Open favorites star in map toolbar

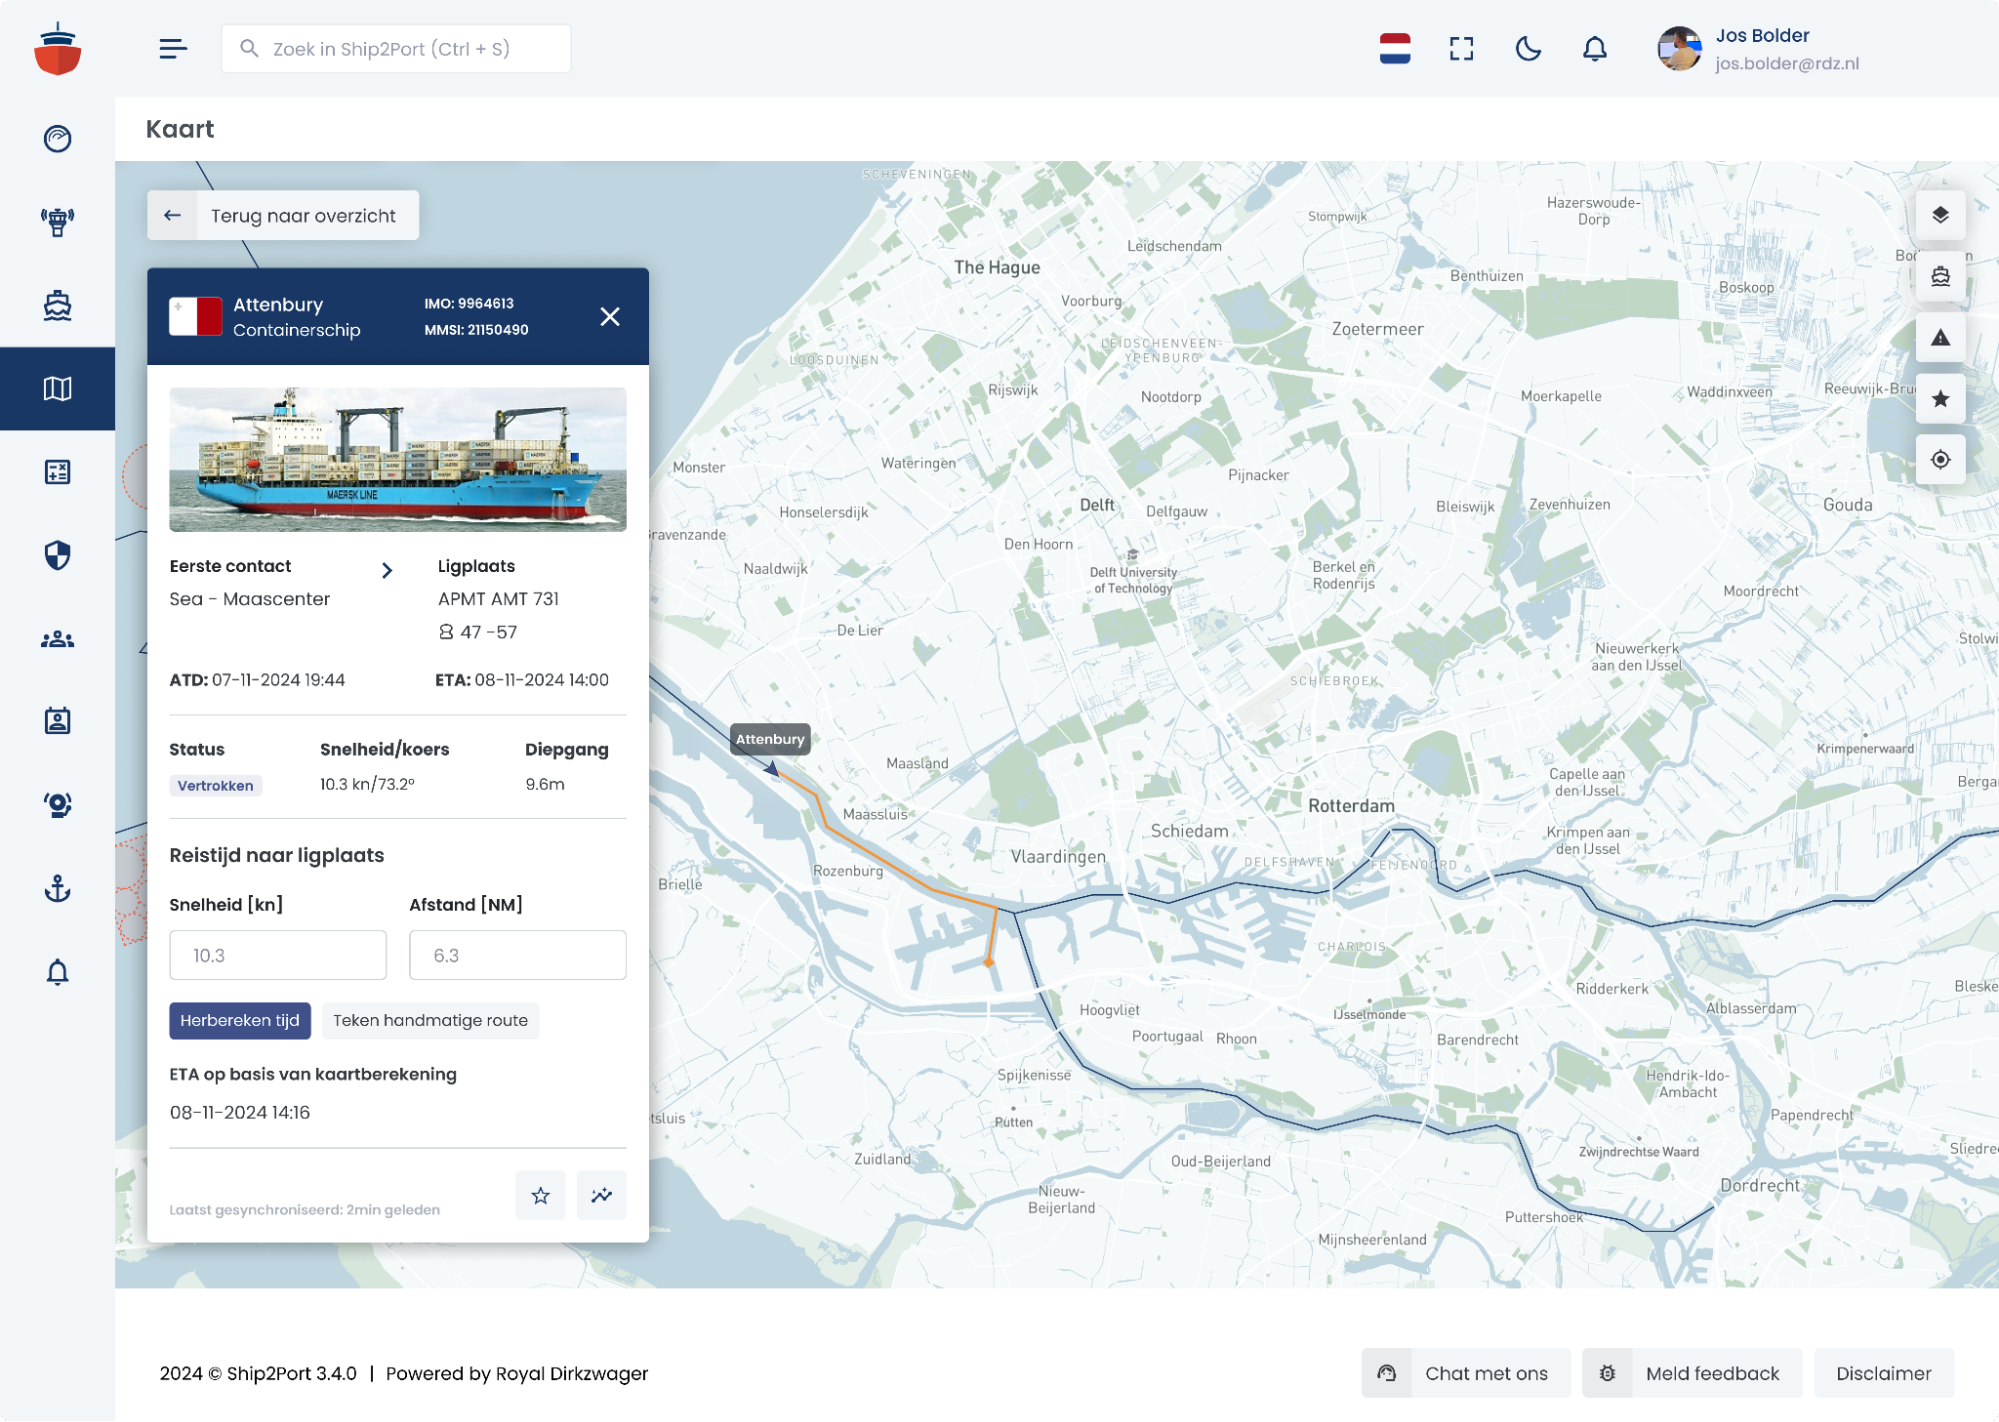coord(1940,399)
